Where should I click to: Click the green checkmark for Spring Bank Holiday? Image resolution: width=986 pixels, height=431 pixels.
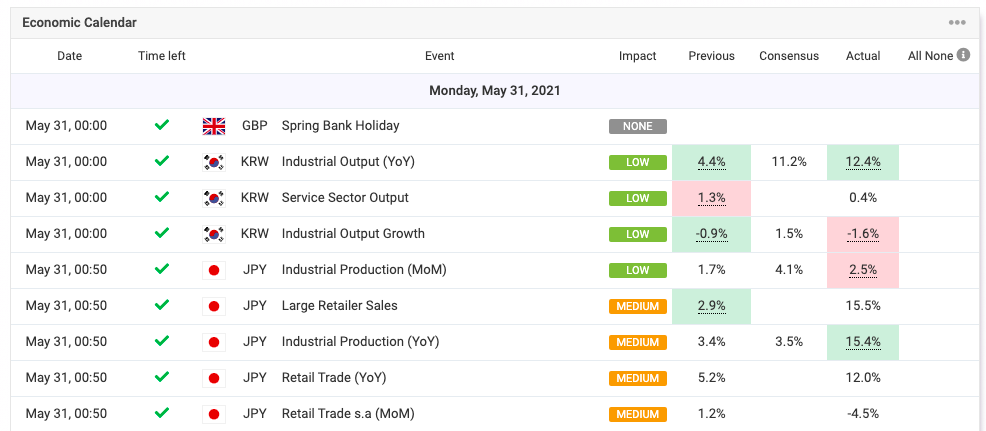click(162, 125)
